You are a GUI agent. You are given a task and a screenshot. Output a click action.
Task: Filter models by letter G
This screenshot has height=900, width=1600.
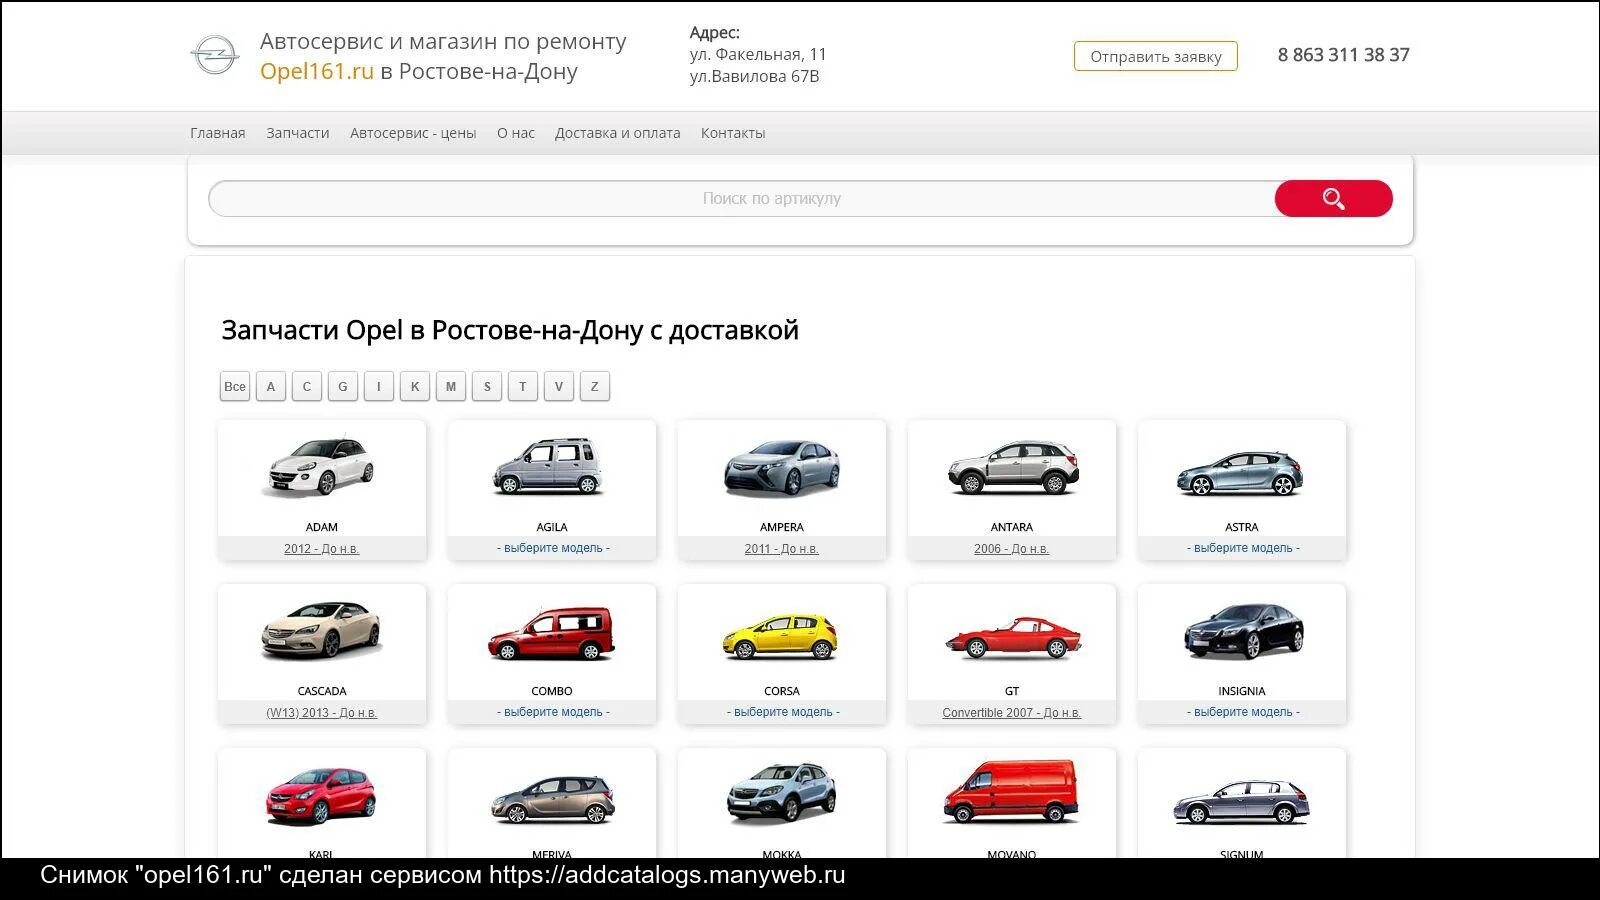pos(343,386)
